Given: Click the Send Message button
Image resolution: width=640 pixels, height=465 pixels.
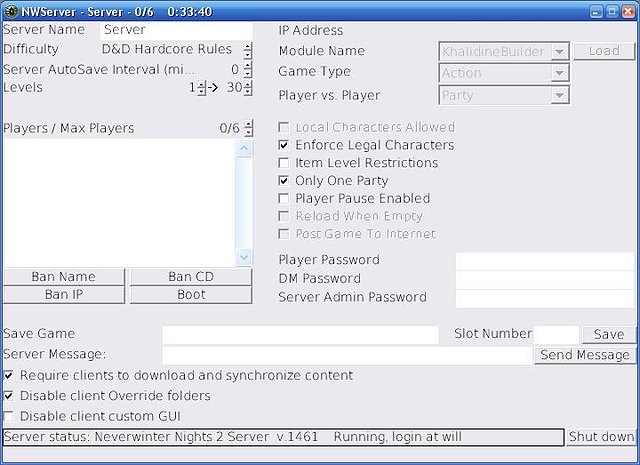Looking at the screenshot, I should pyautogui.click(x=585, y=355).
